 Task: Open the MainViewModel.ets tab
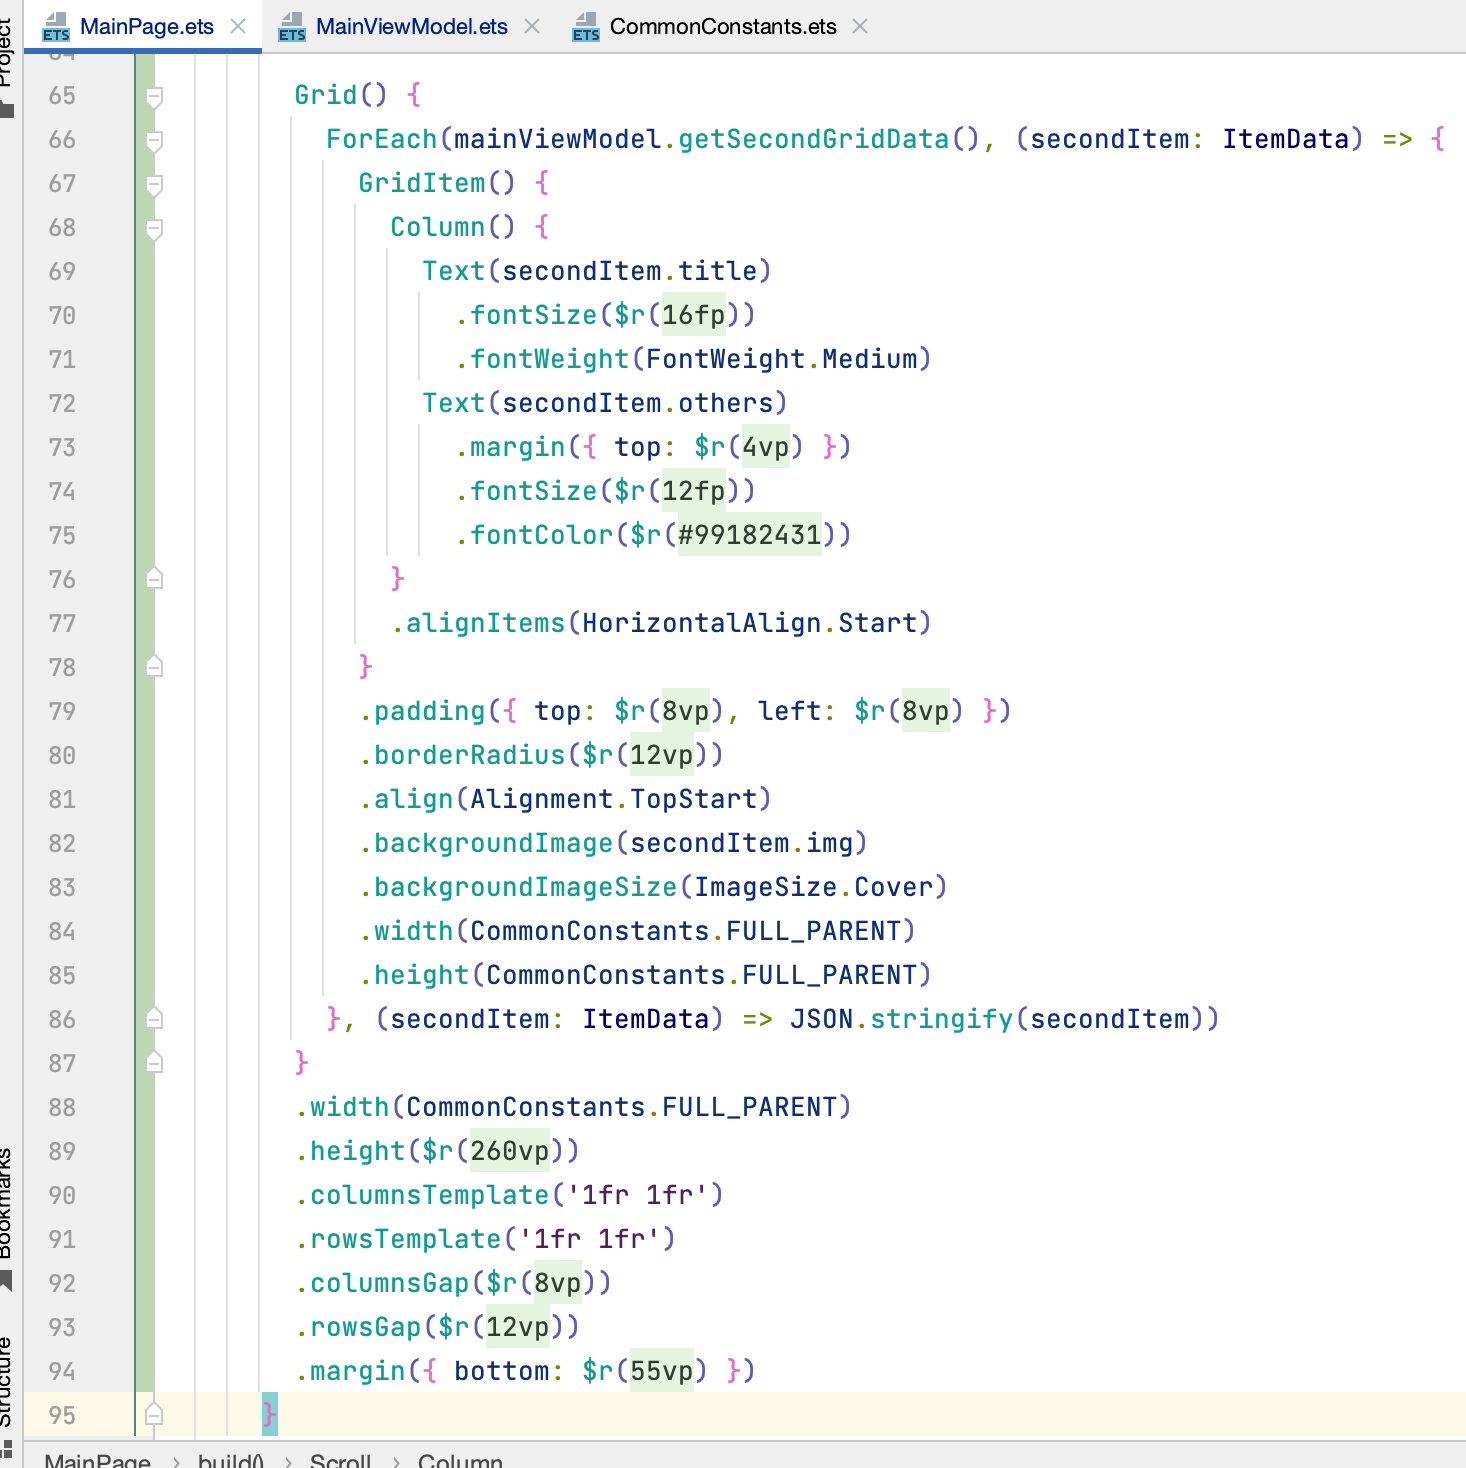[411, 26]
